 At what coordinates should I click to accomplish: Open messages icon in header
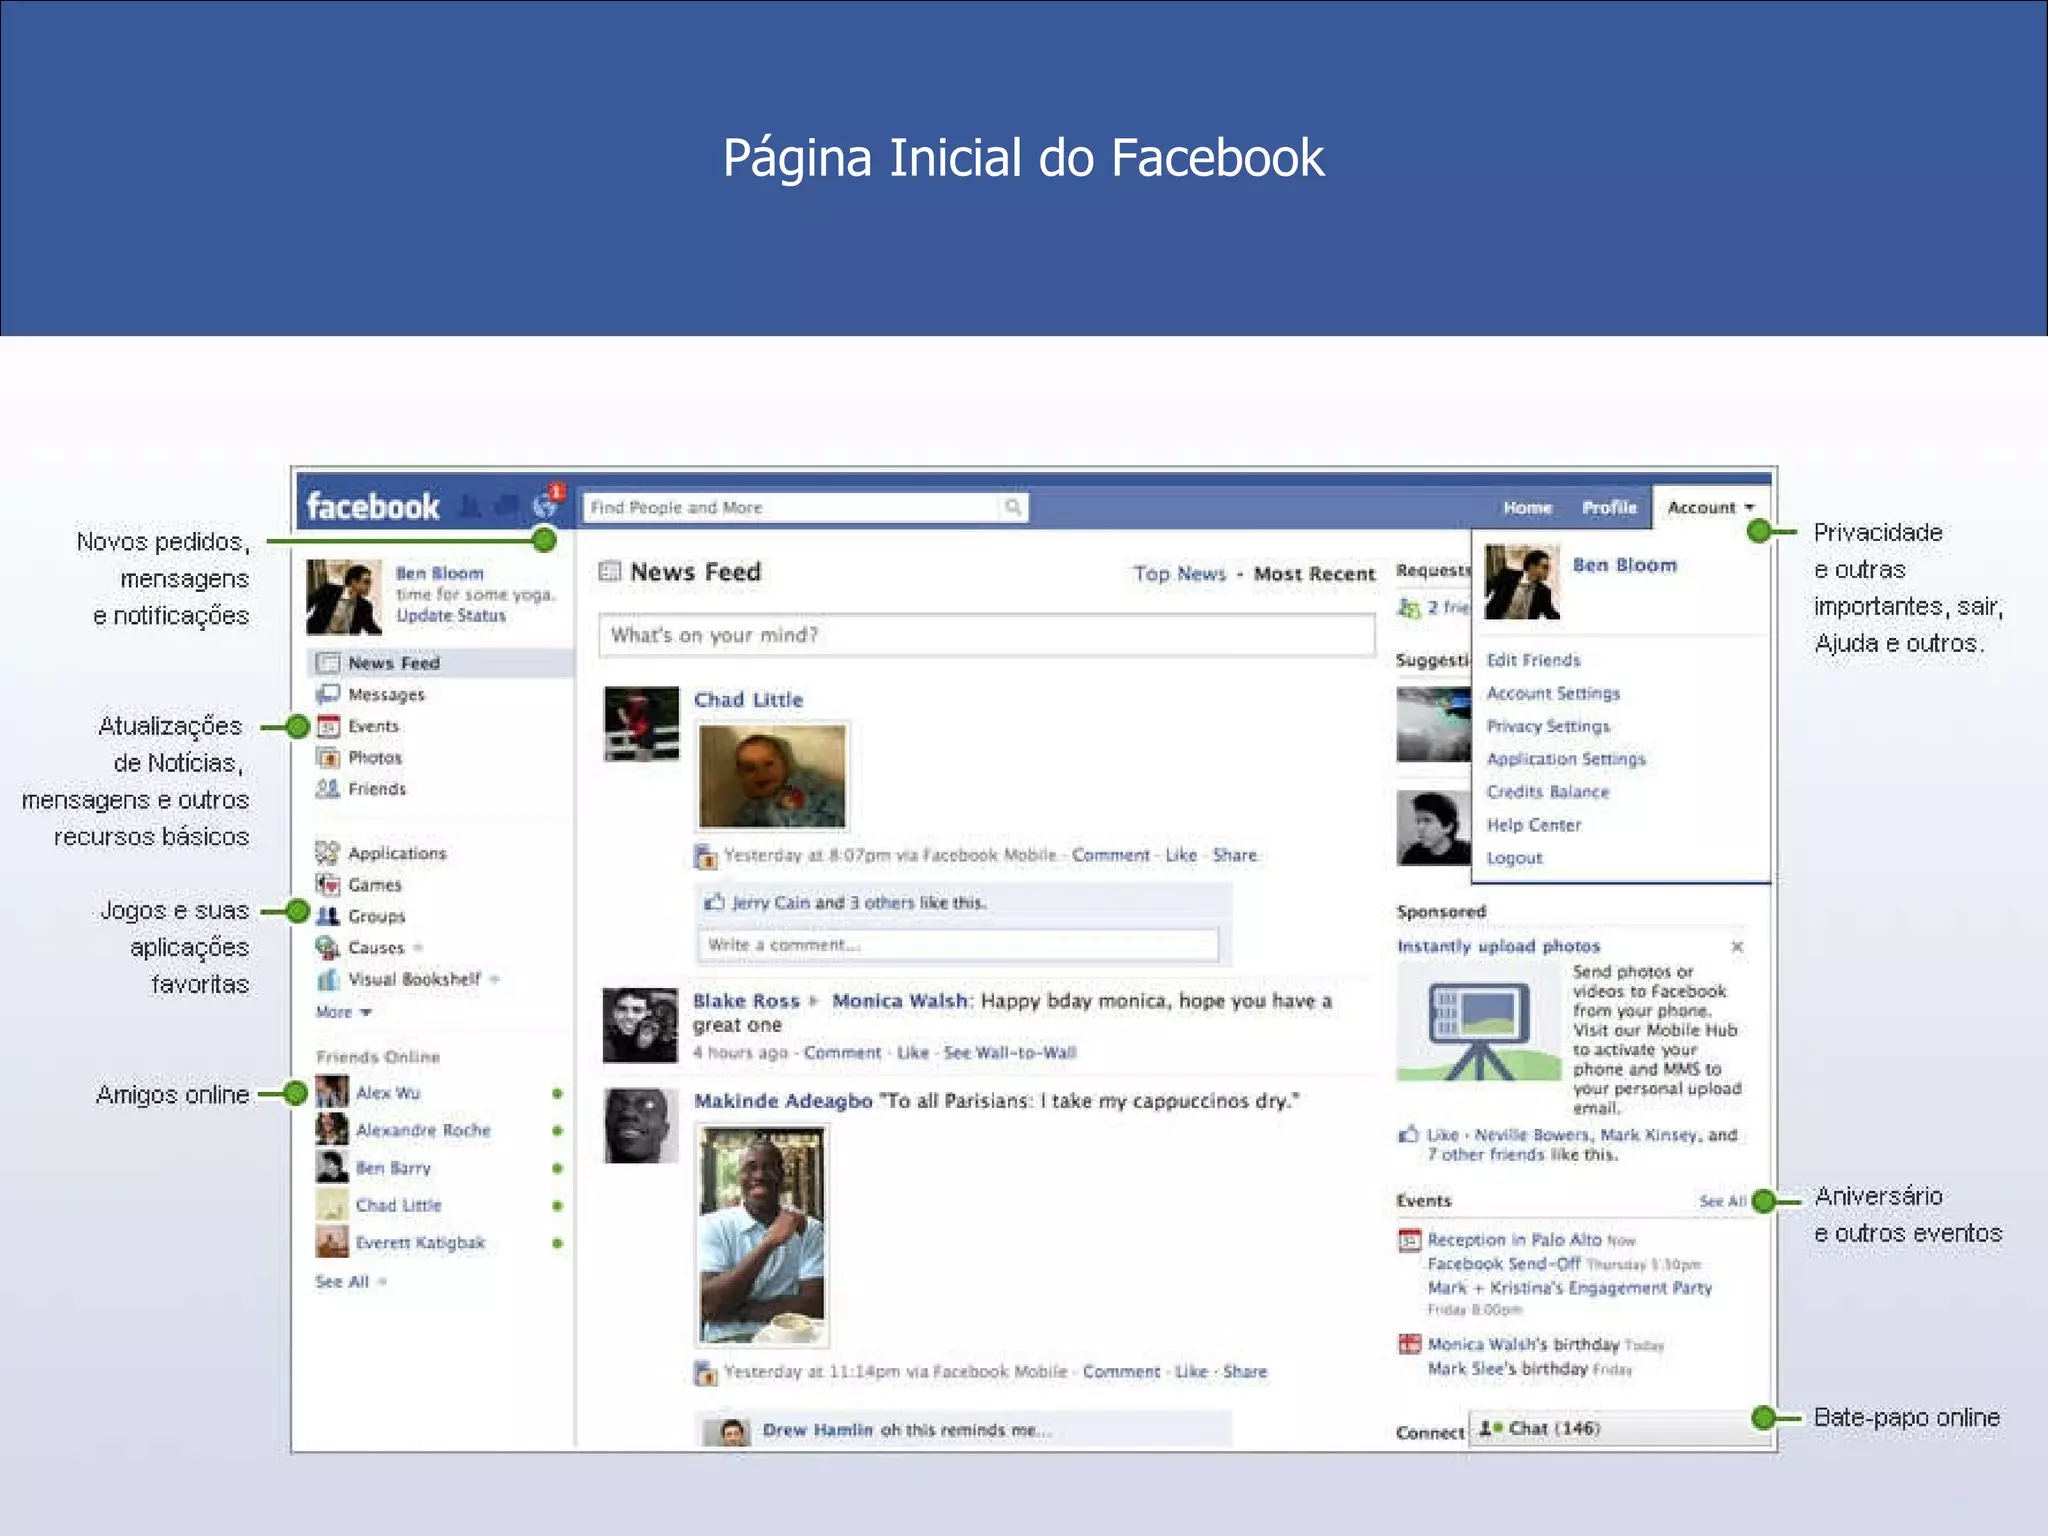[507, 506]
